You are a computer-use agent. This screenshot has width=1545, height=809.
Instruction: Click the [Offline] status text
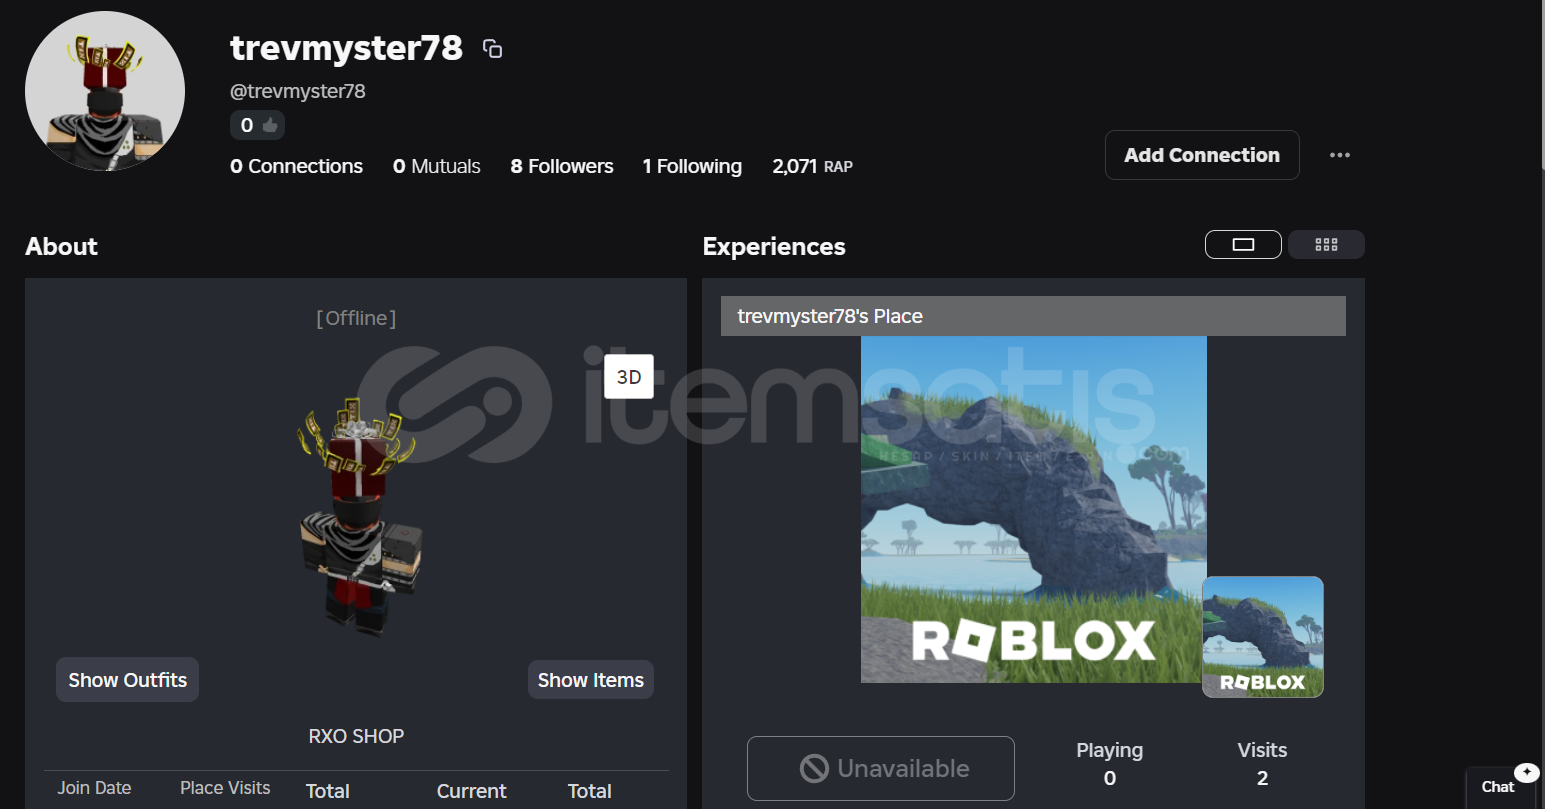(x=356, y=318)
